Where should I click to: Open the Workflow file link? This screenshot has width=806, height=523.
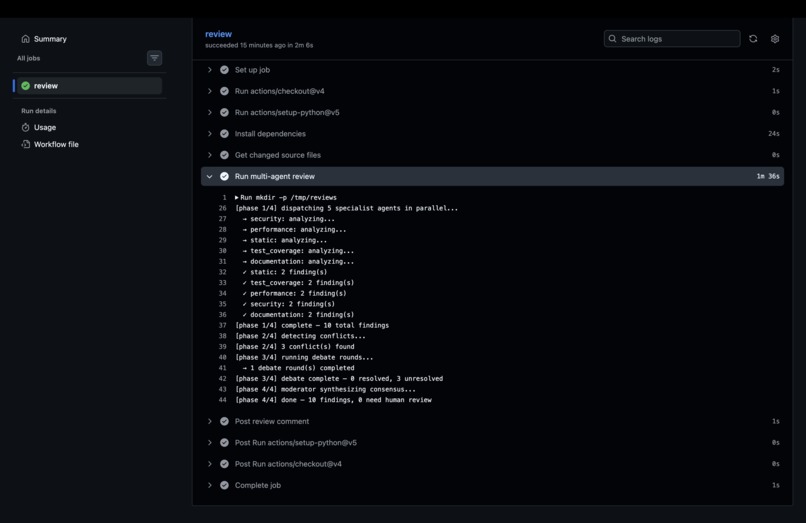point(56,145)
